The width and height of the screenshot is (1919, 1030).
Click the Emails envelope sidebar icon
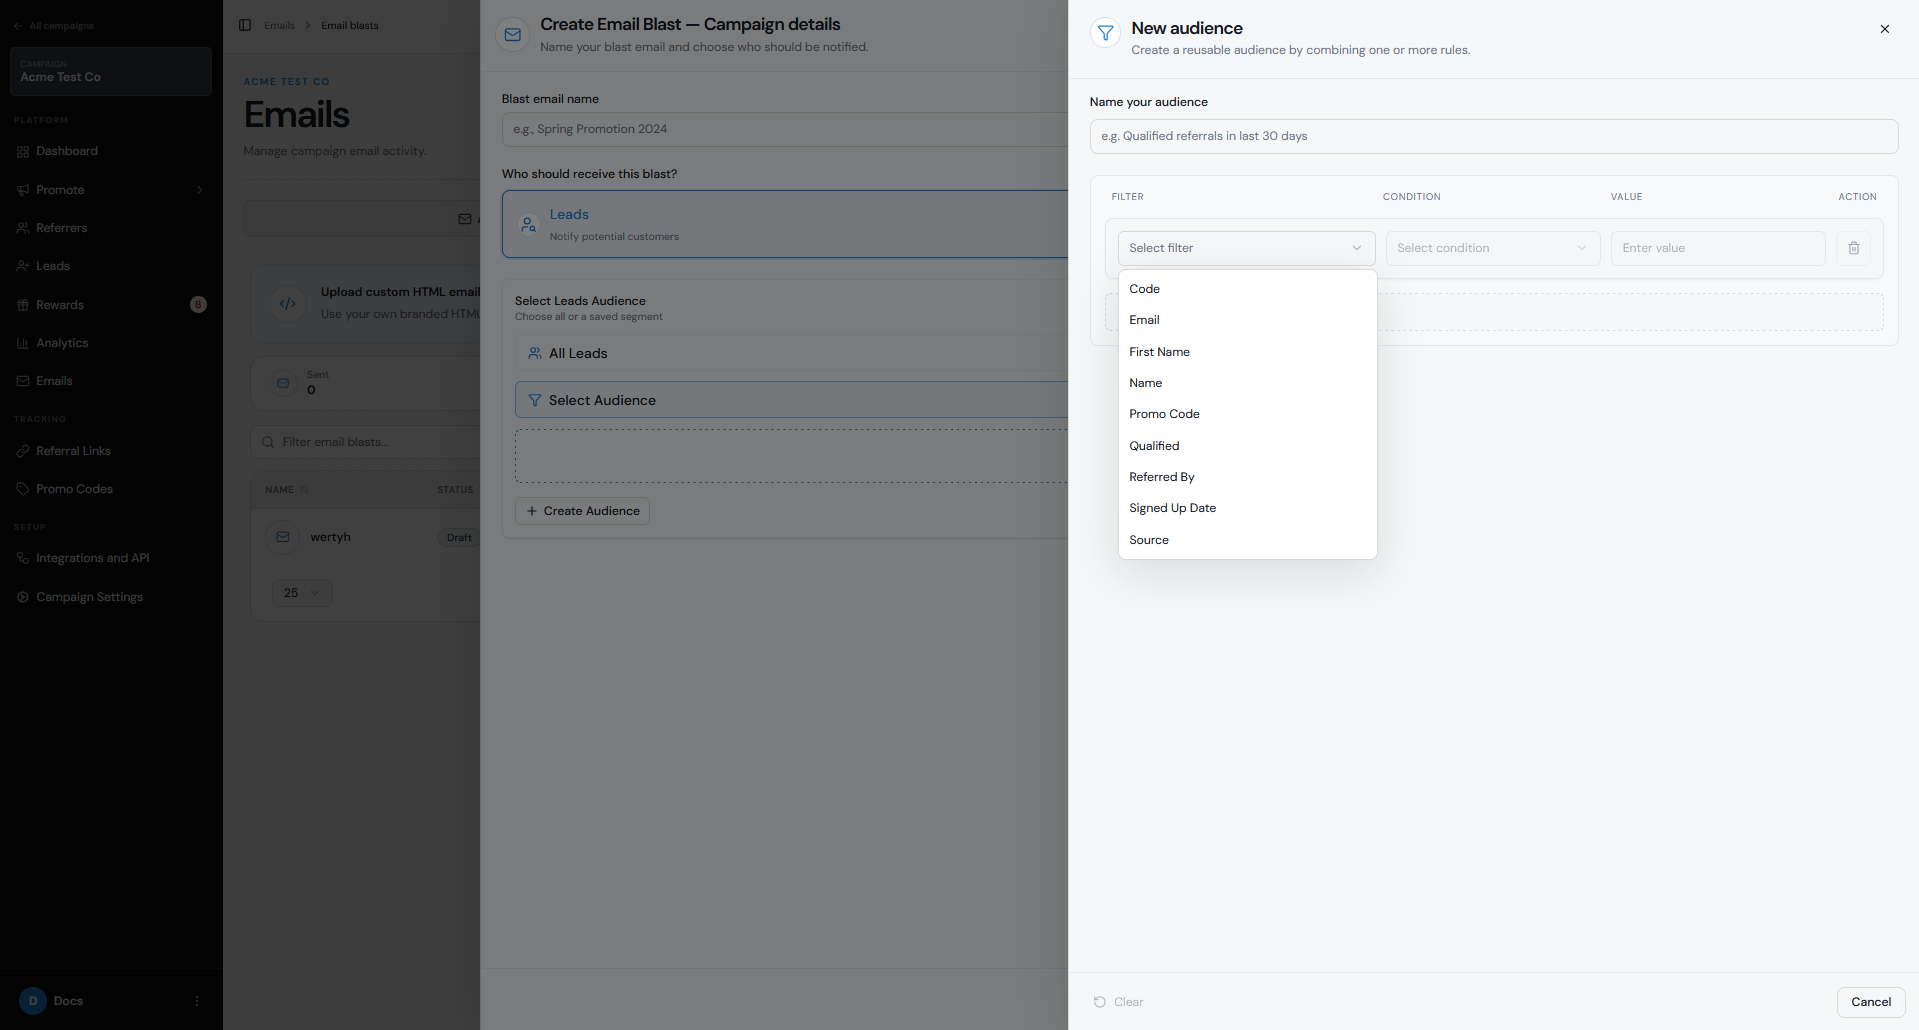tap(23, 381)
